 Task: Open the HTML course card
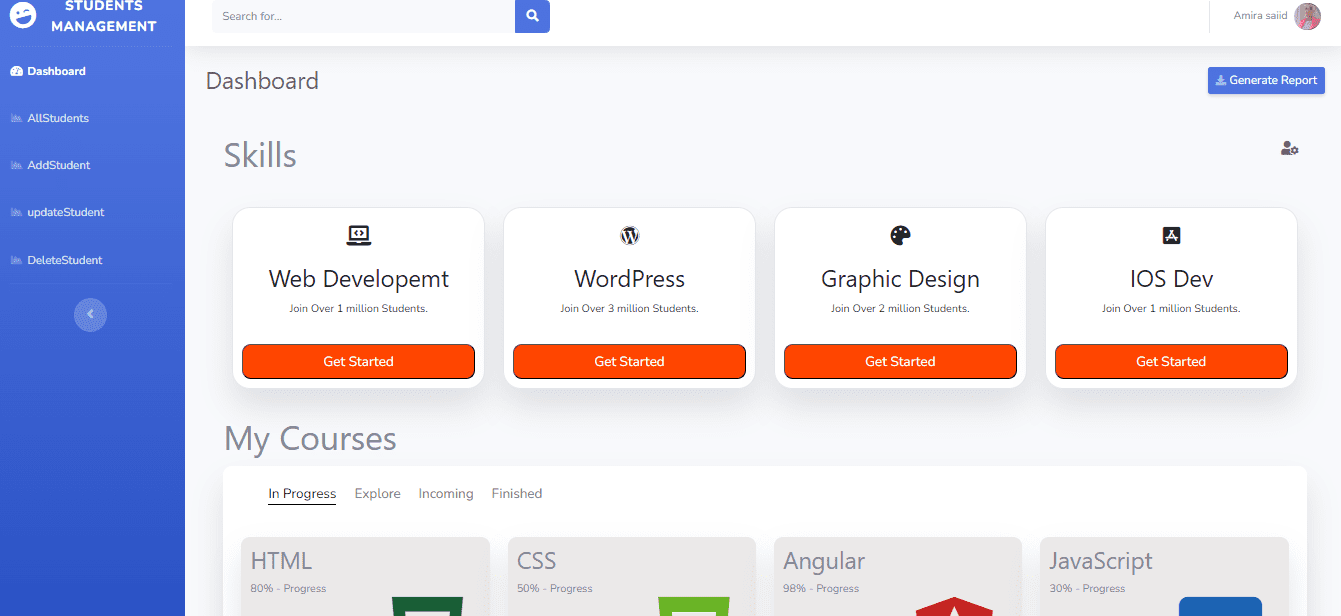tap(365, 577)
